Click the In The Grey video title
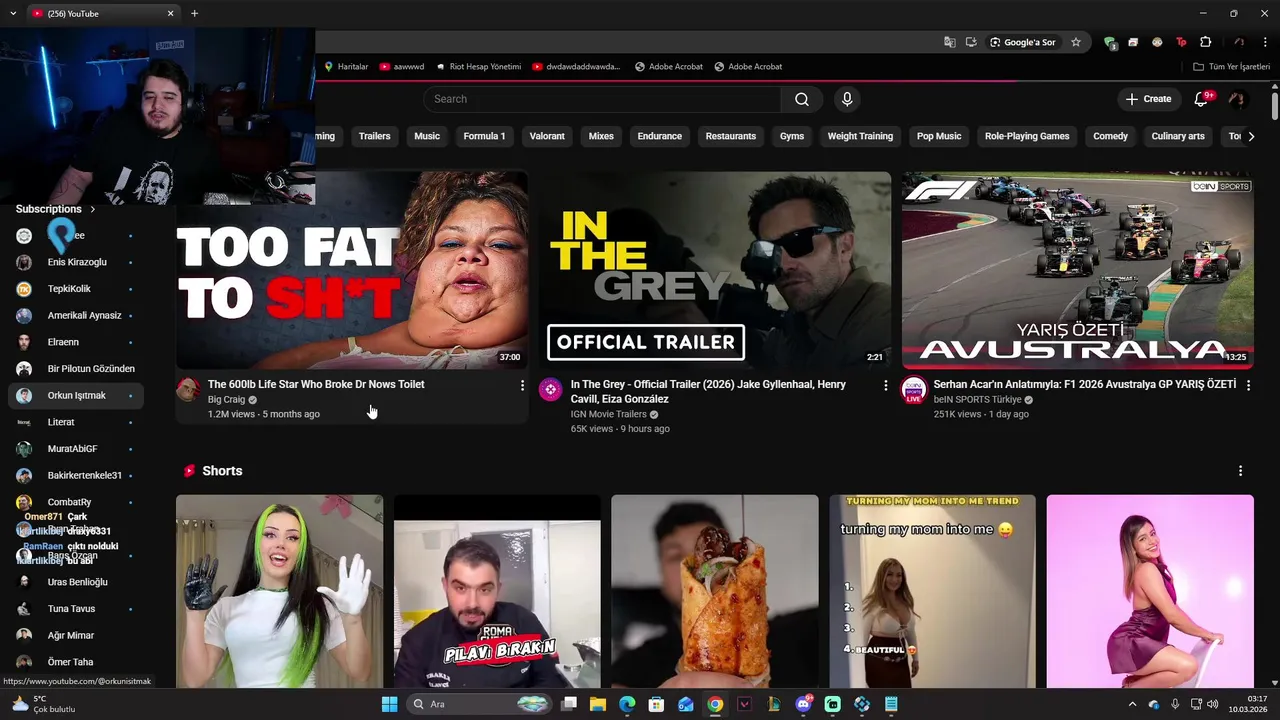Viewport: 1280px width, 720px height. [x=708, y=391]
